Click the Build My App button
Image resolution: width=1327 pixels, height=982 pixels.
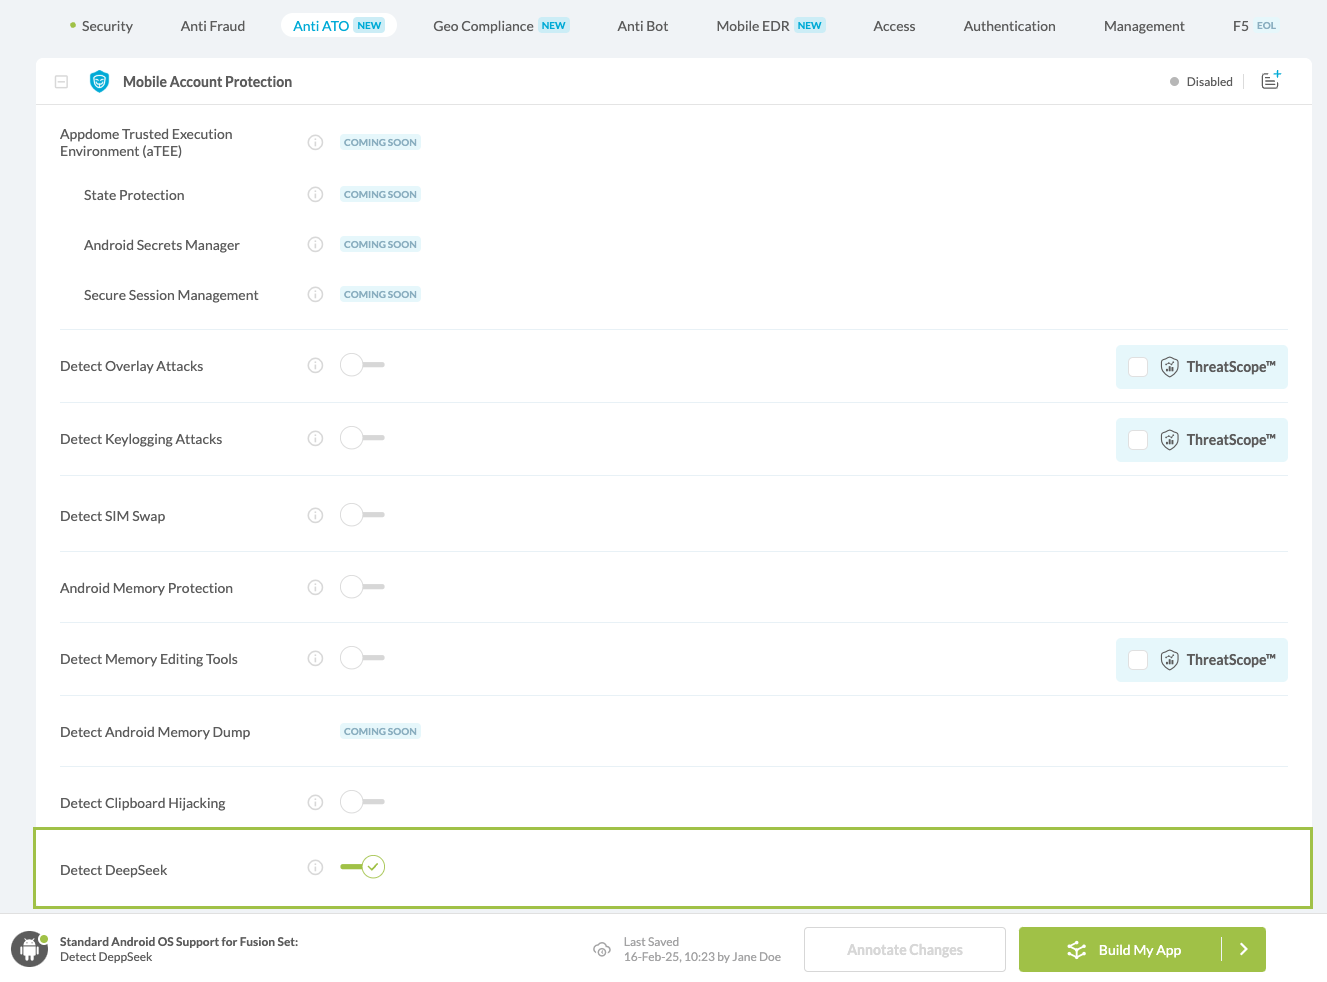[x=1130, y=948]
